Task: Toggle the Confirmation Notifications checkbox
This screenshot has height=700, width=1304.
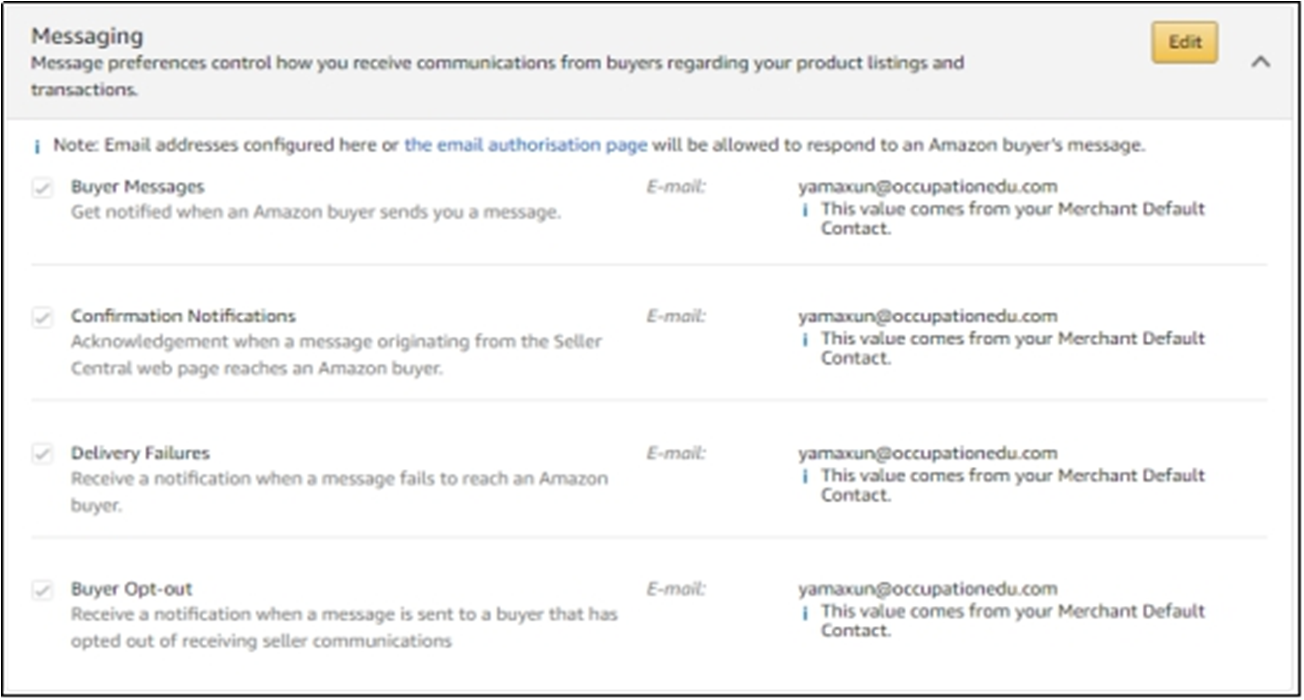Action: pyautogui.click(x=42, y=317)
